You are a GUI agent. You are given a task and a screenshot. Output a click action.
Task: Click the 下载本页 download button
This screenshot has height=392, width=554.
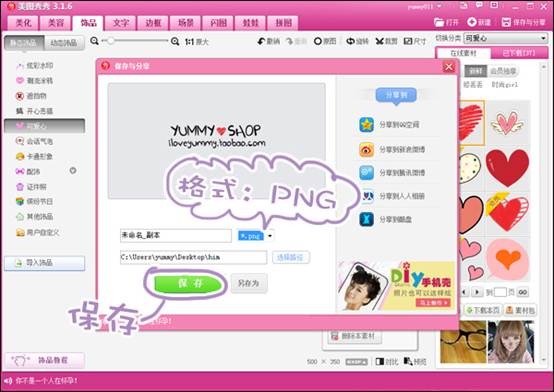click(483, 310)
